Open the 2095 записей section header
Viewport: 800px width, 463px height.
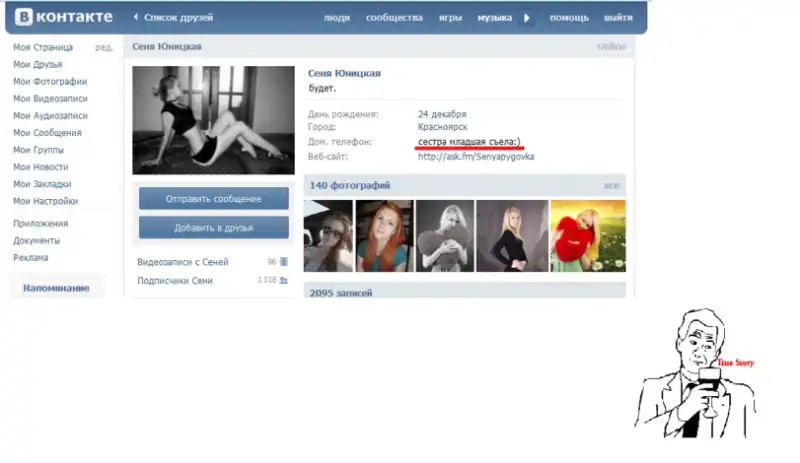click(x=341, y=293)
